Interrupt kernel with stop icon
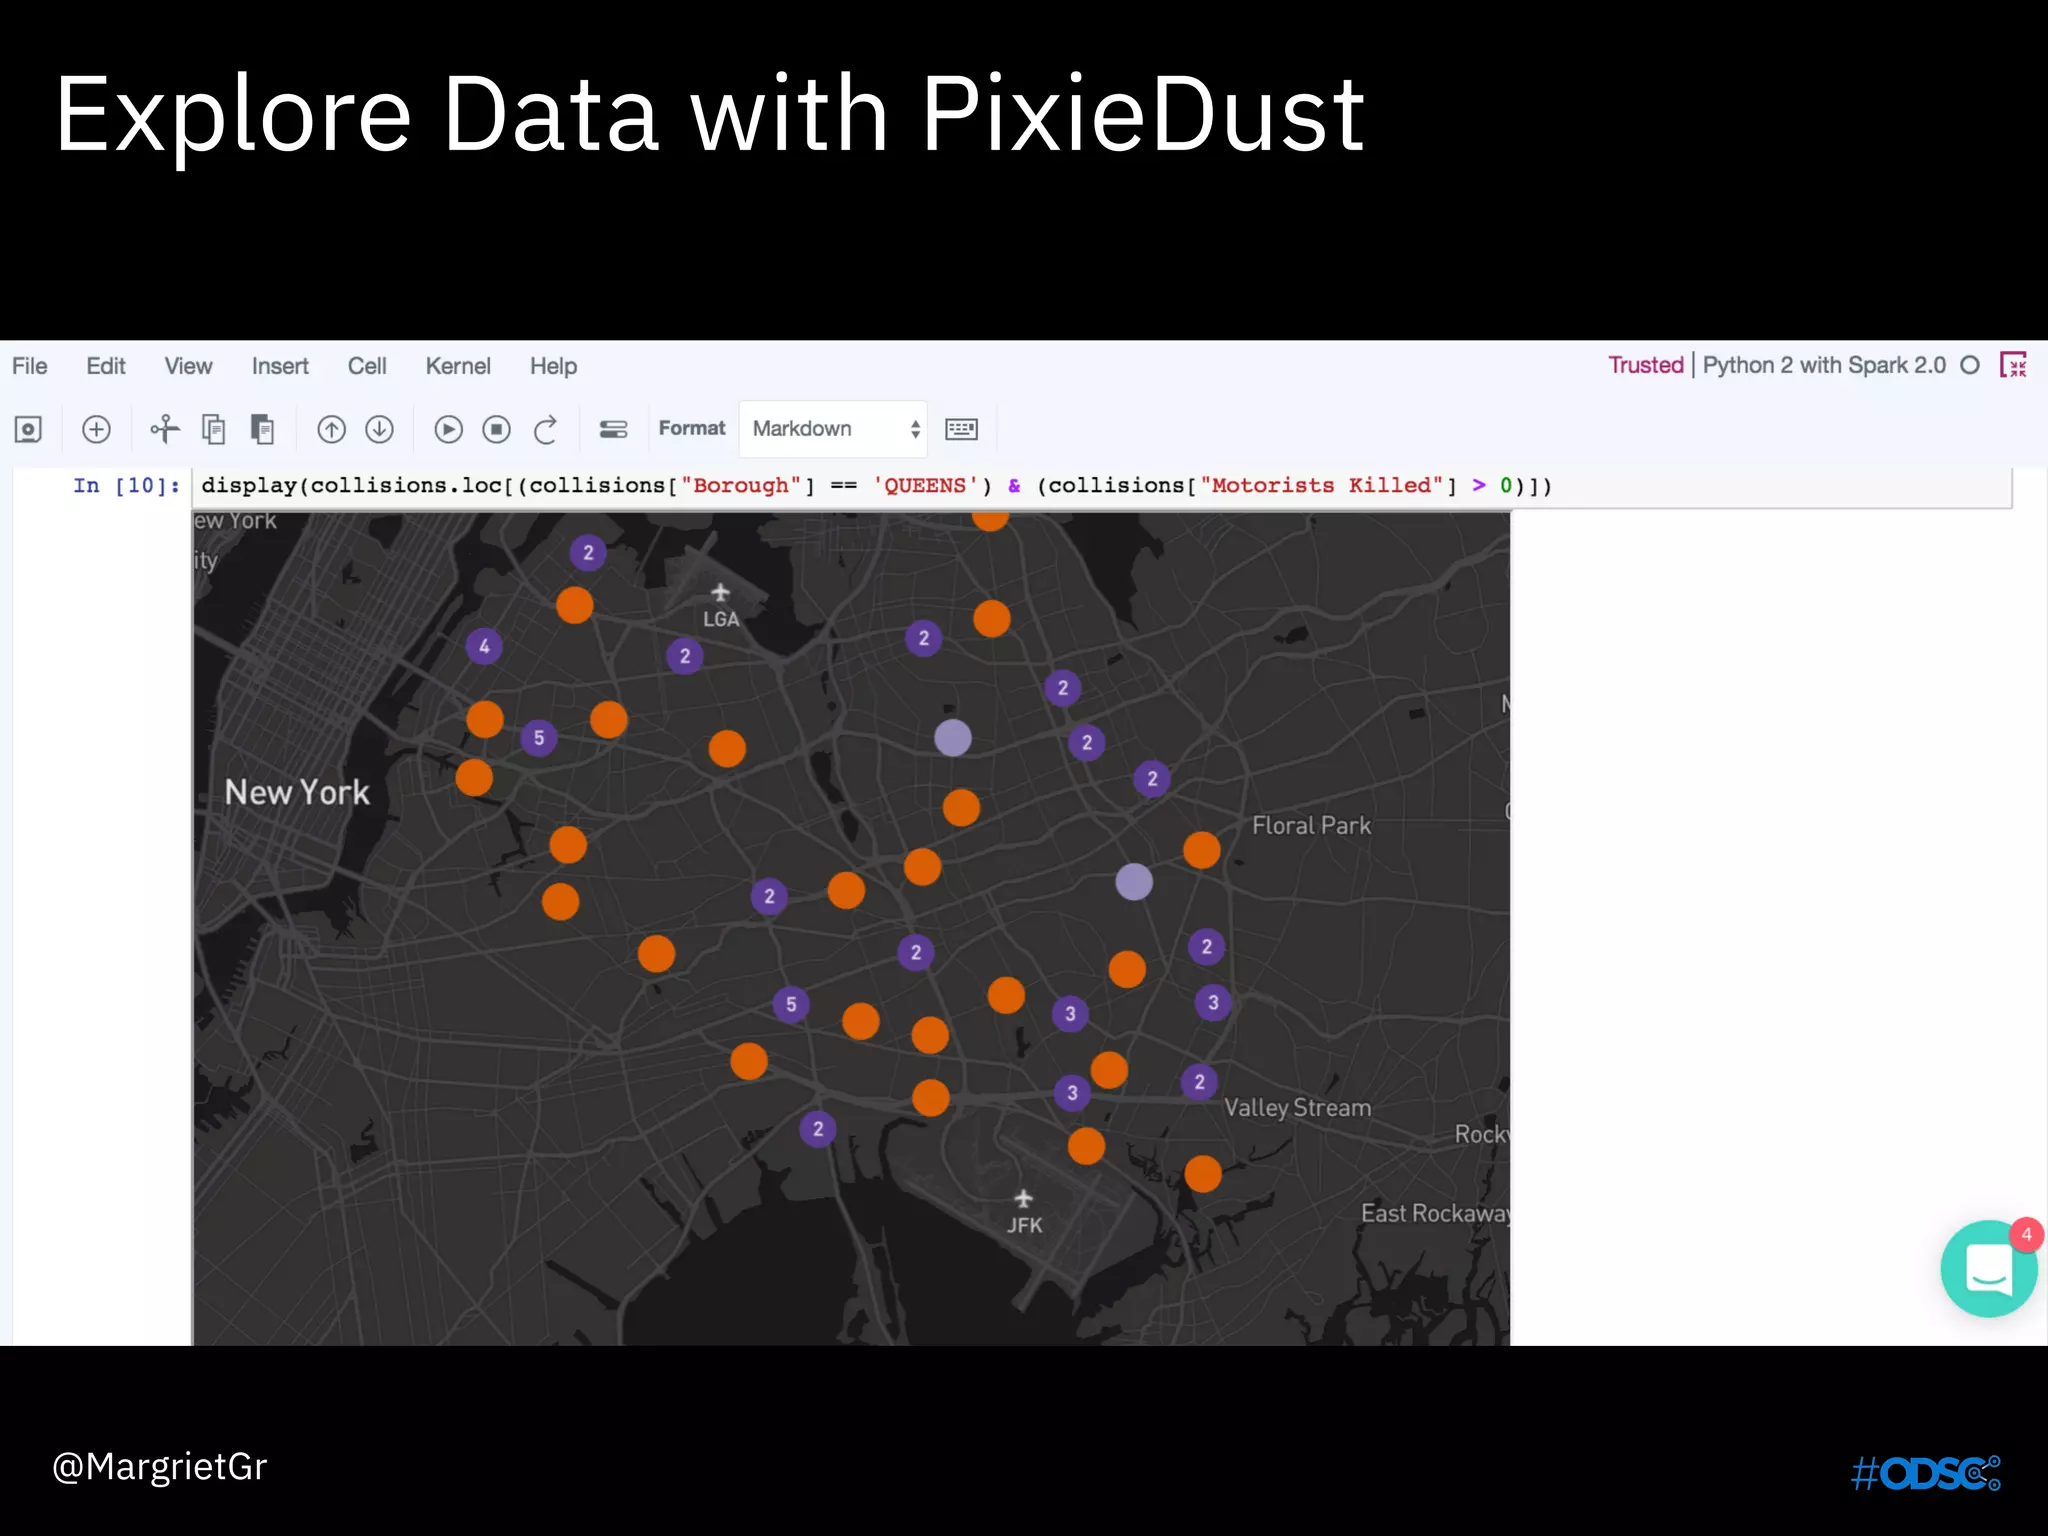 click(x=496, y=430)
